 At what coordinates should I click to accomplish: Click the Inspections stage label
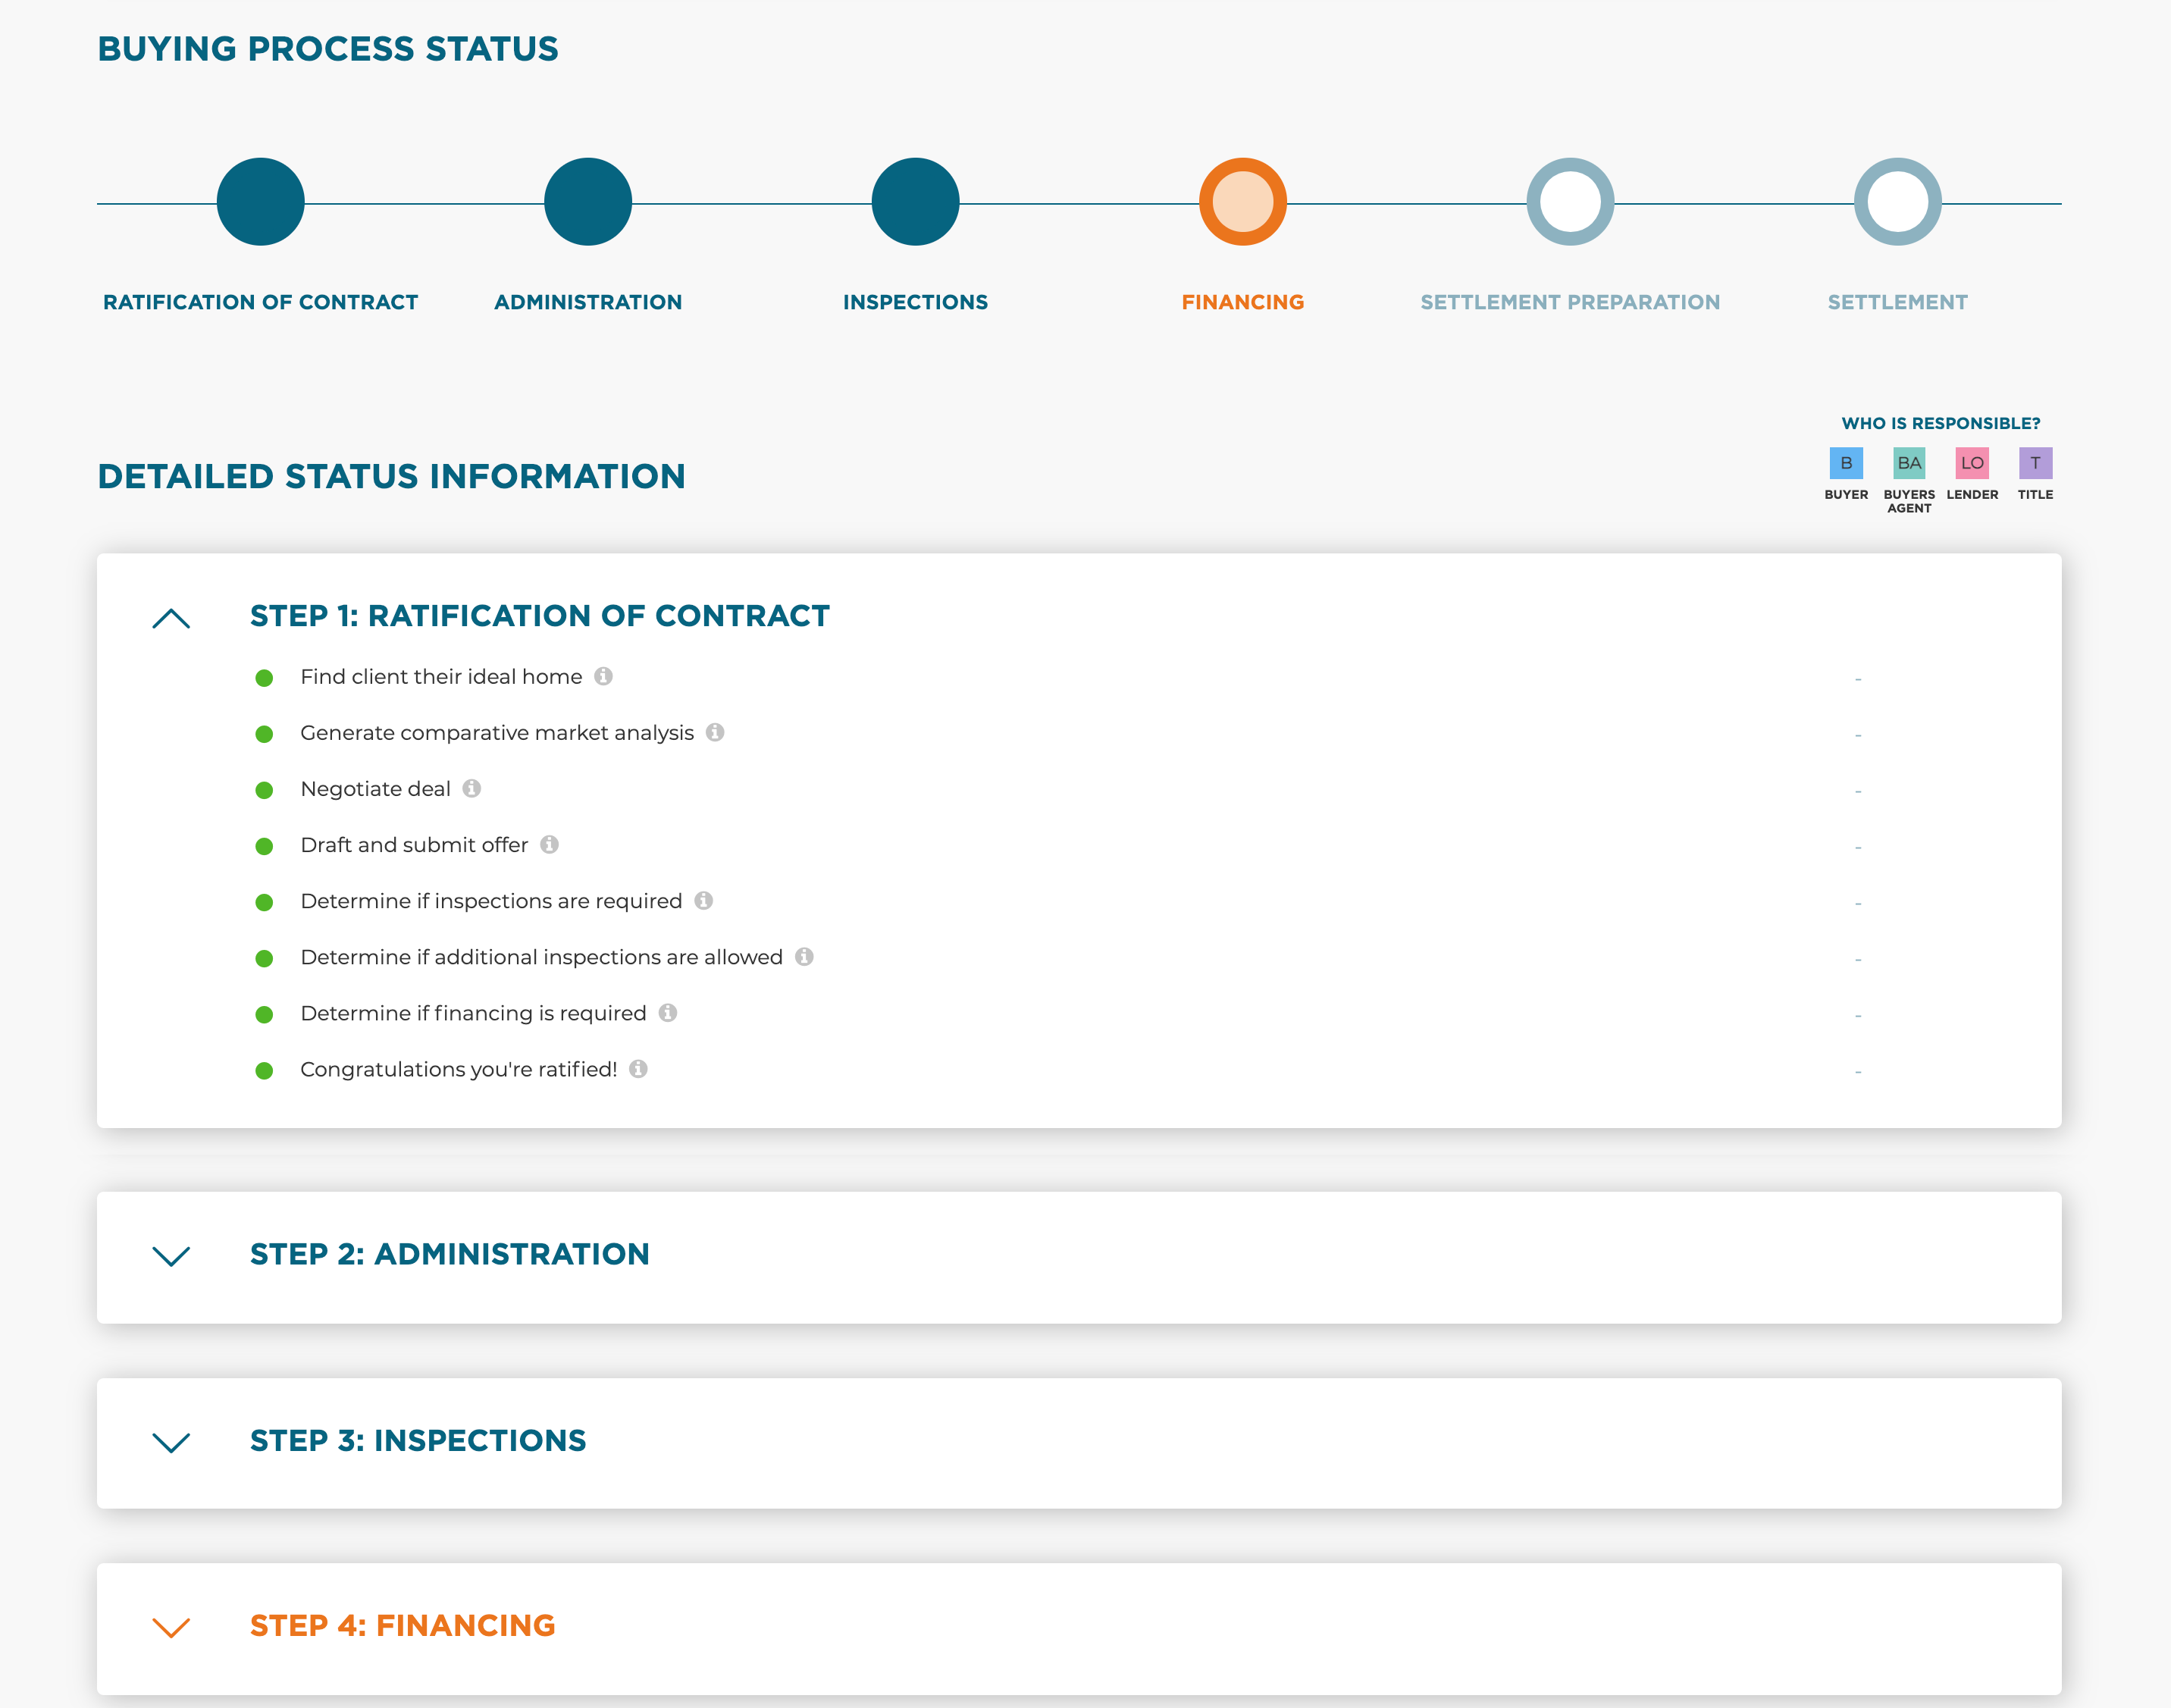pos(915,302)
